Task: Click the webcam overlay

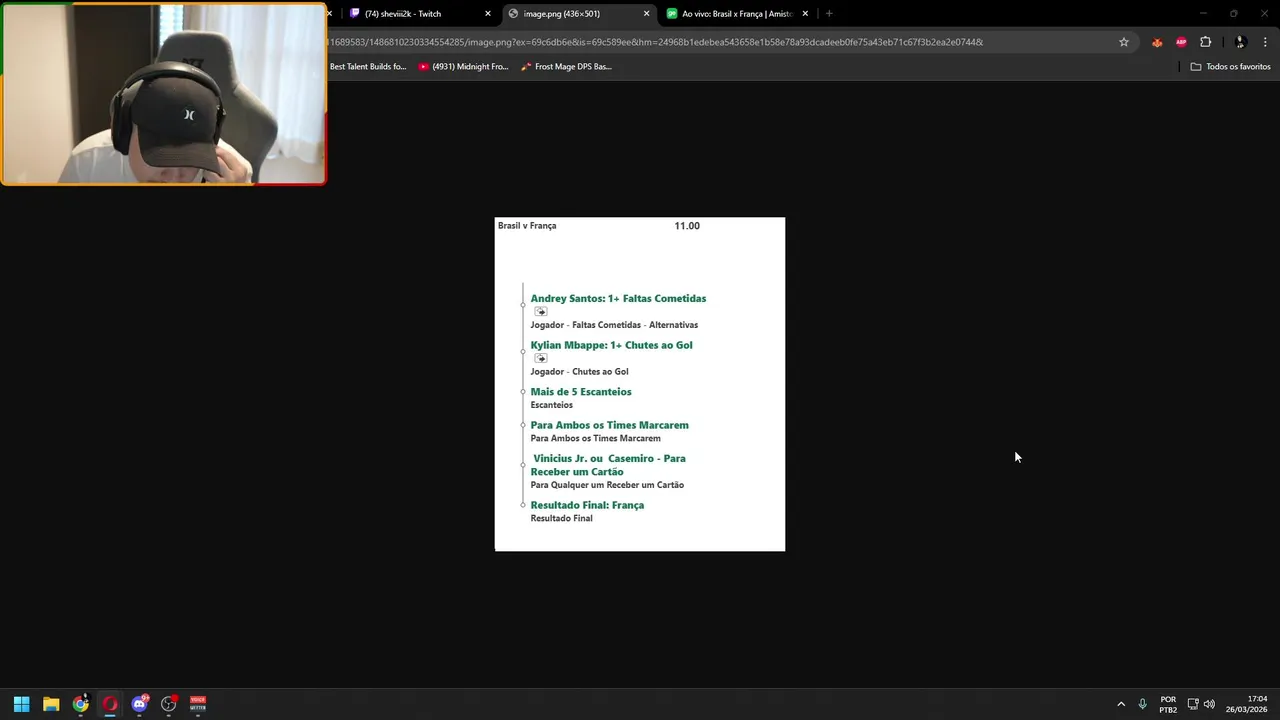Action: [163, 93]
